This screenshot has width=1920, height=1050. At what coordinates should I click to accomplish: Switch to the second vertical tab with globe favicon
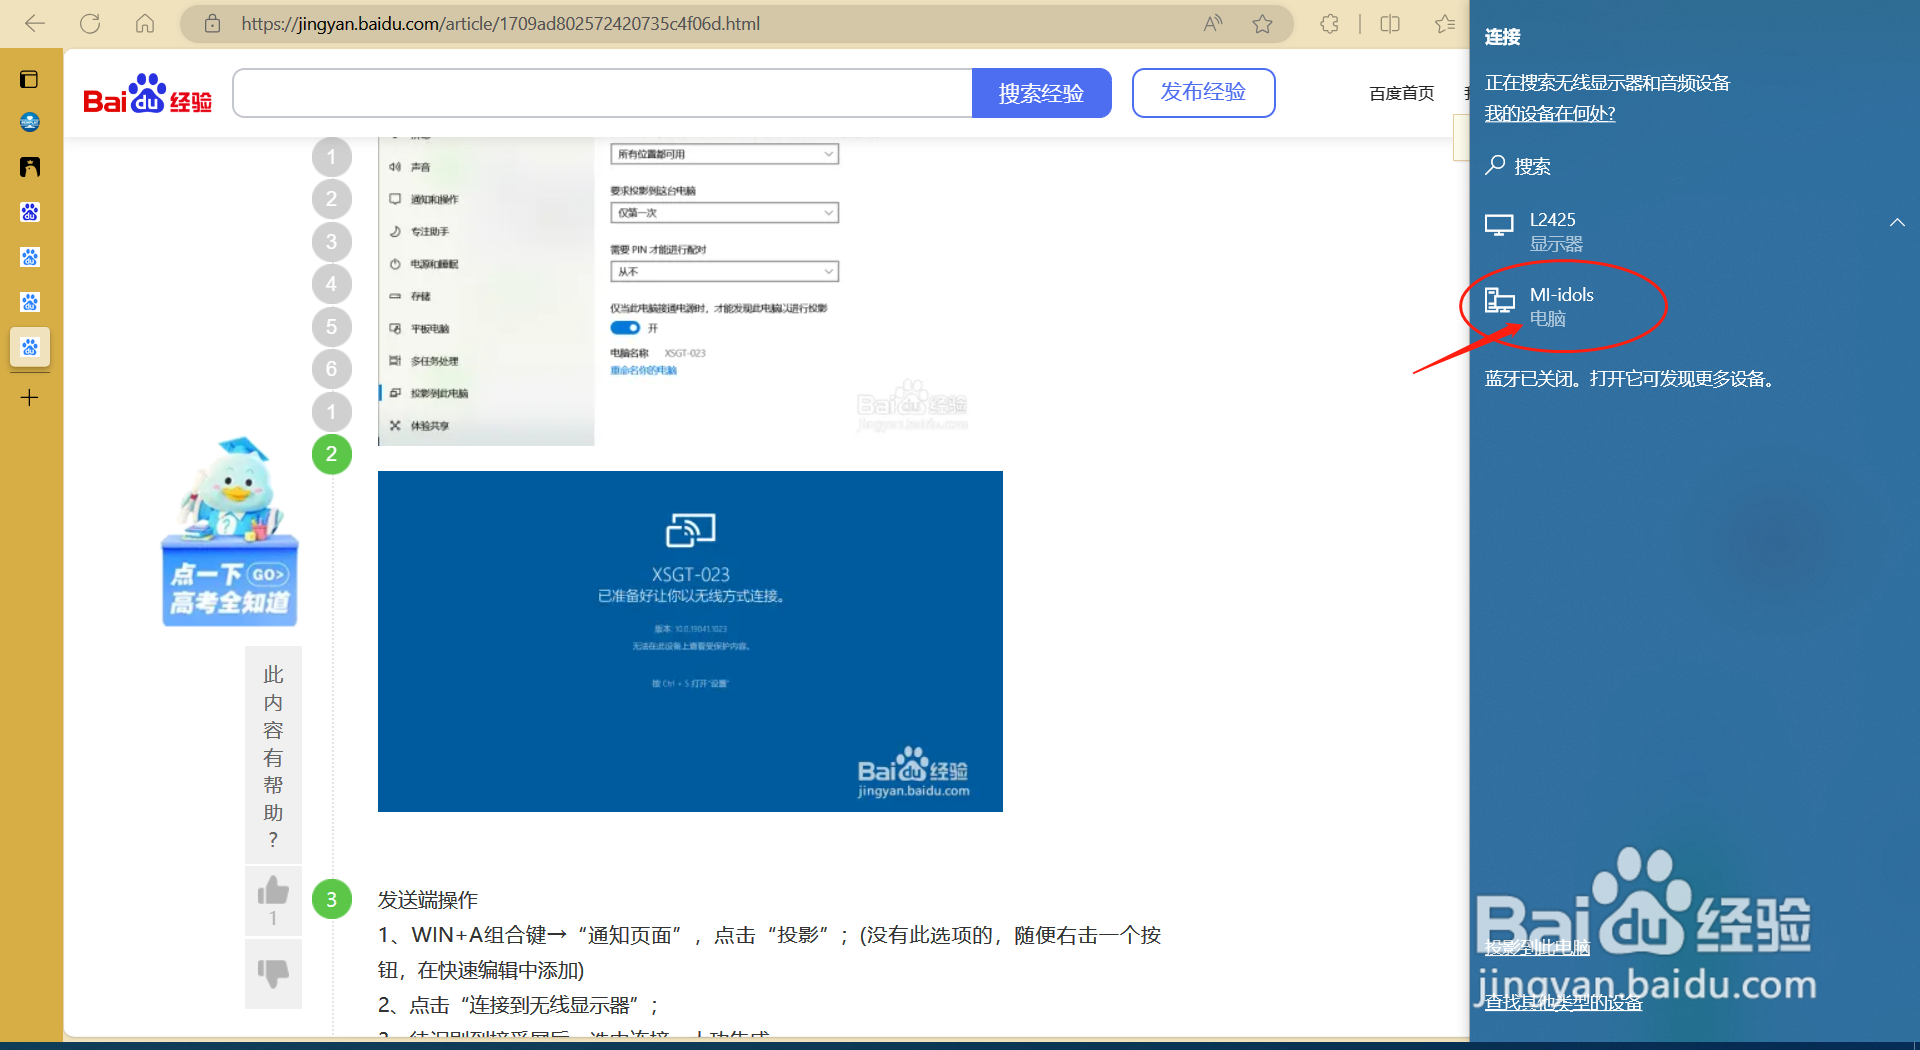coord(30,122)
